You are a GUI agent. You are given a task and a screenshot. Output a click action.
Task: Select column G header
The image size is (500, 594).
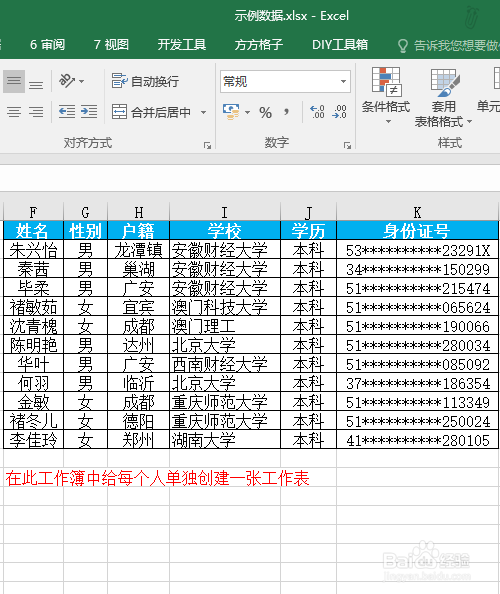[x=85, y=212]
